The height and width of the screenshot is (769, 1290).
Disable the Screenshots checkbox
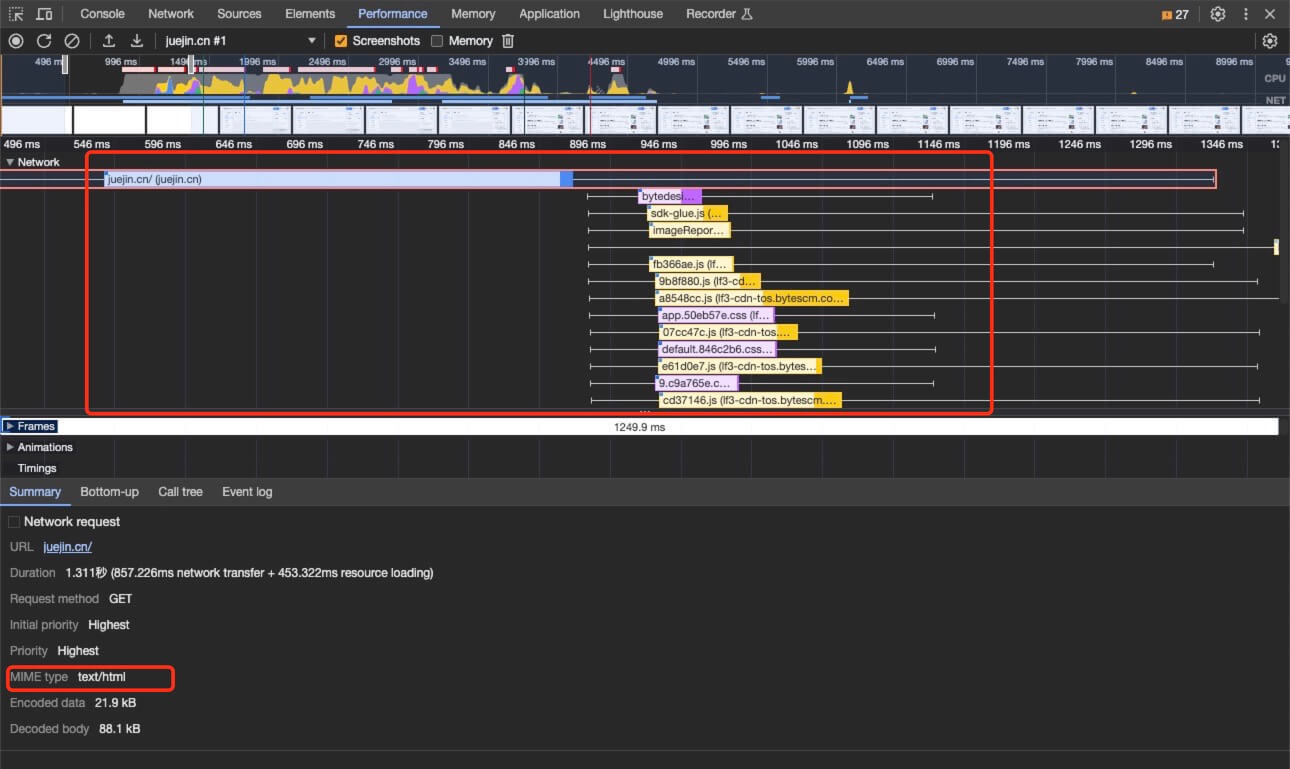[341, 41]
